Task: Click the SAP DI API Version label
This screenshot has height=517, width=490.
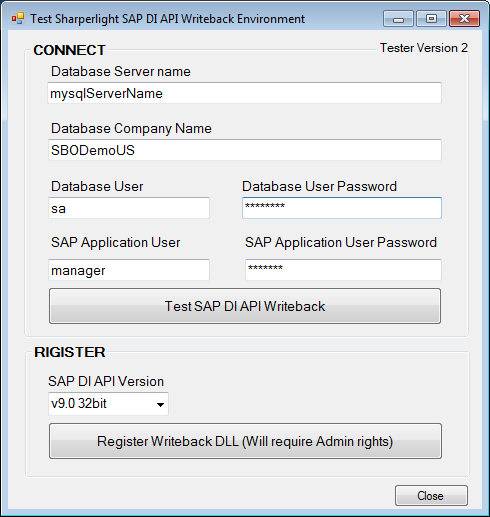Action: coord(106,381)
